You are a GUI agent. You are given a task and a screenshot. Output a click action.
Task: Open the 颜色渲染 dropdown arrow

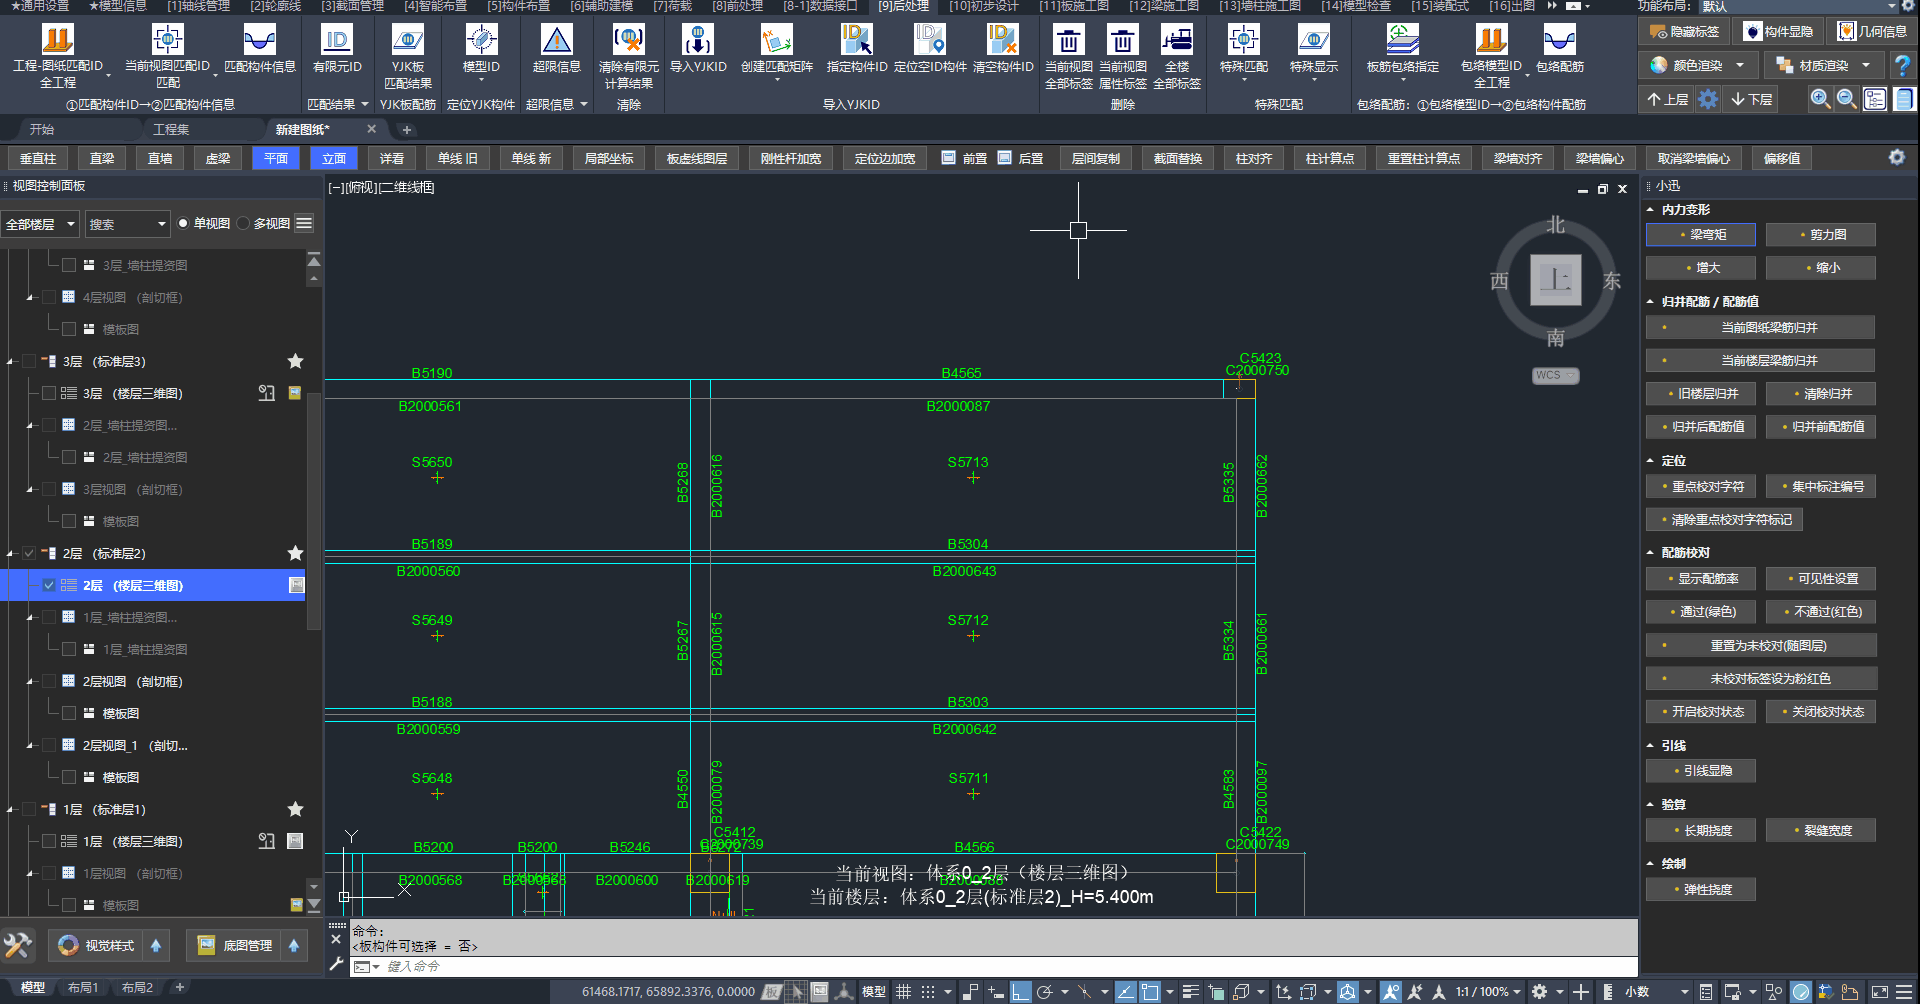pos(1740,65)
